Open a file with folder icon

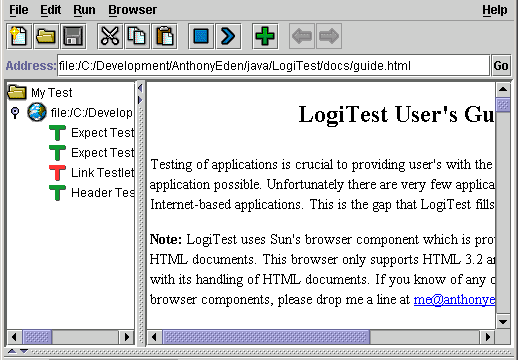[46, 36]
